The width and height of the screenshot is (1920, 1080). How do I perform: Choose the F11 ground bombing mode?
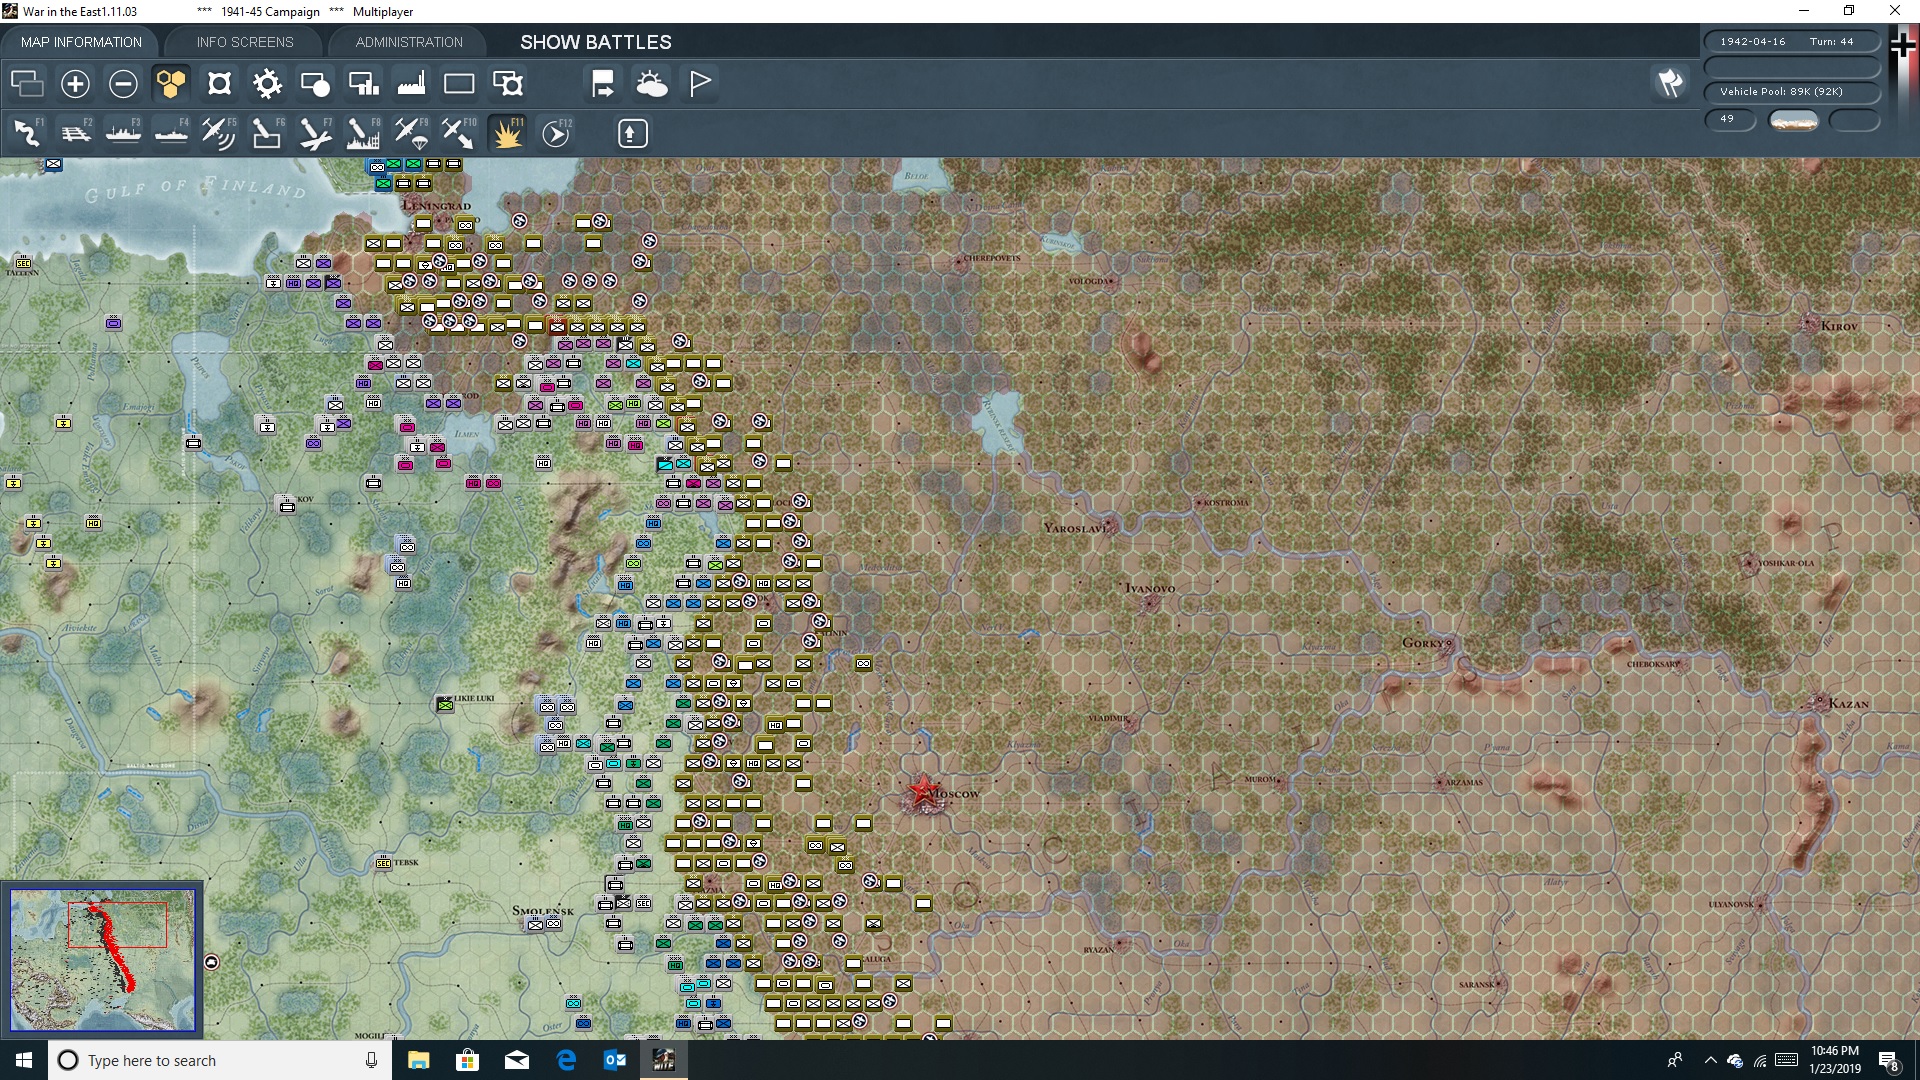coord(507,133)
